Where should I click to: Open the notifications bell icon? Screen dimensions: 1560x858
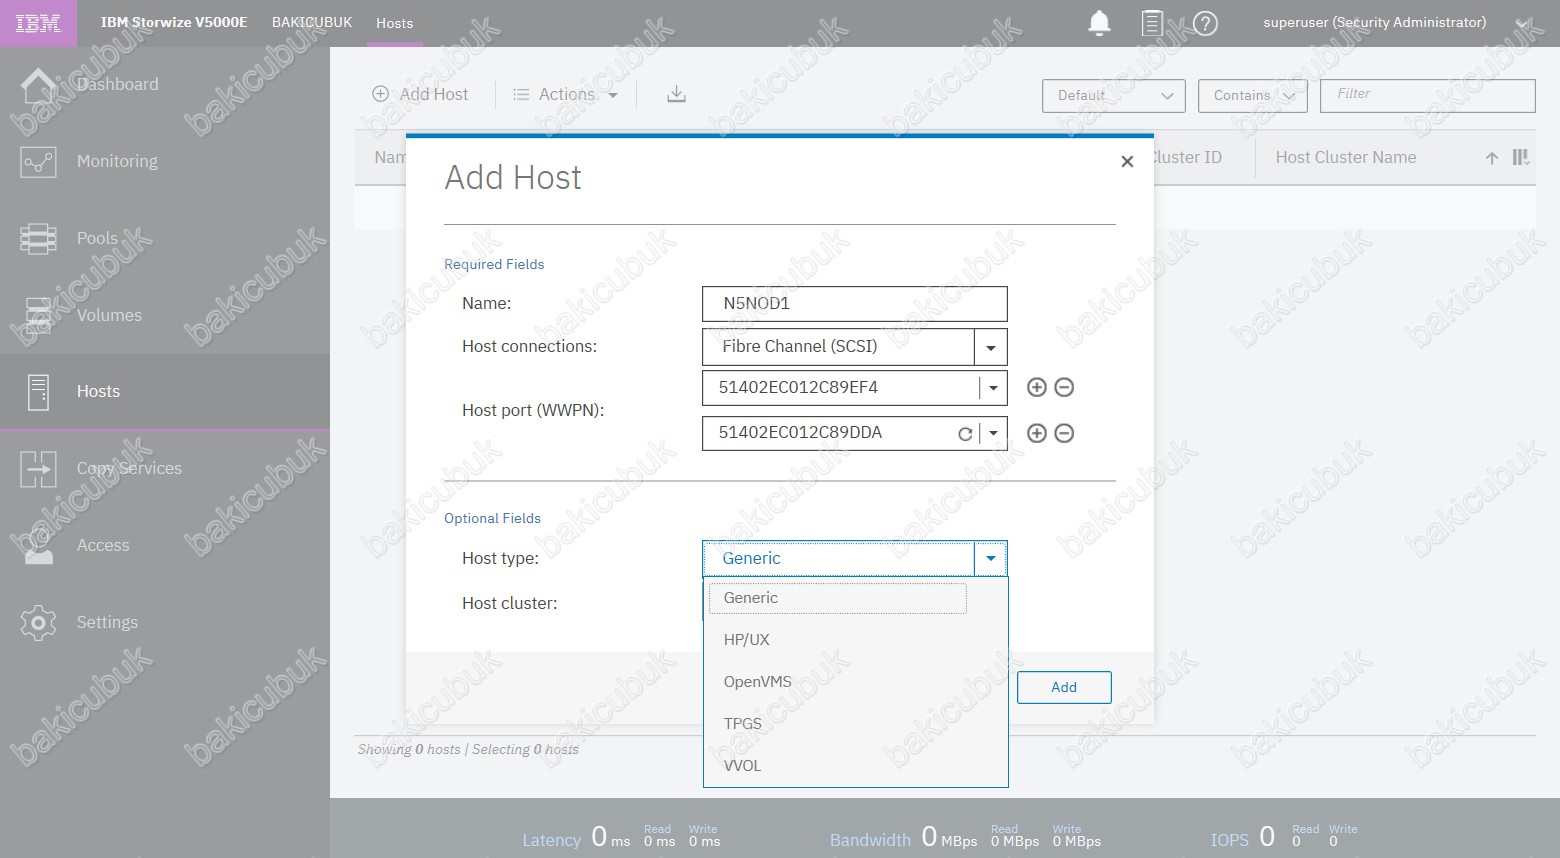pos(1099,22)
